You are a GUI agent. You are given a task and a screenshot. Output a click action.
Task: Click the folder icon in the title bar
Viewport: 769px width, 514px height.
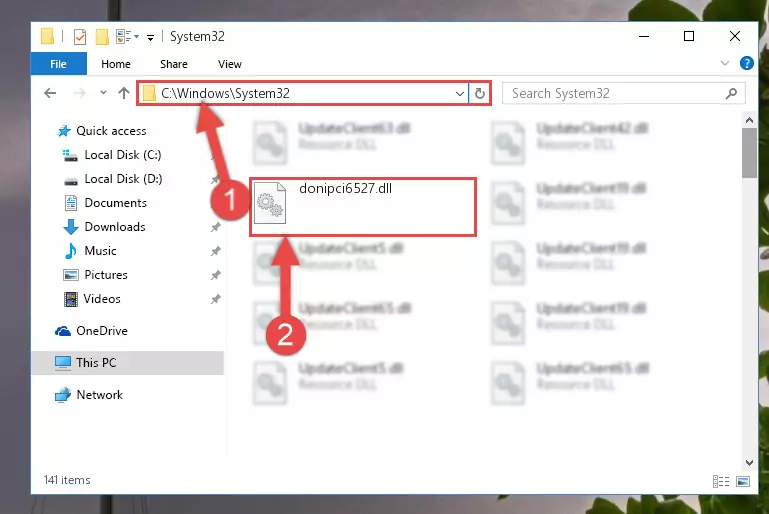coord(47,36)
